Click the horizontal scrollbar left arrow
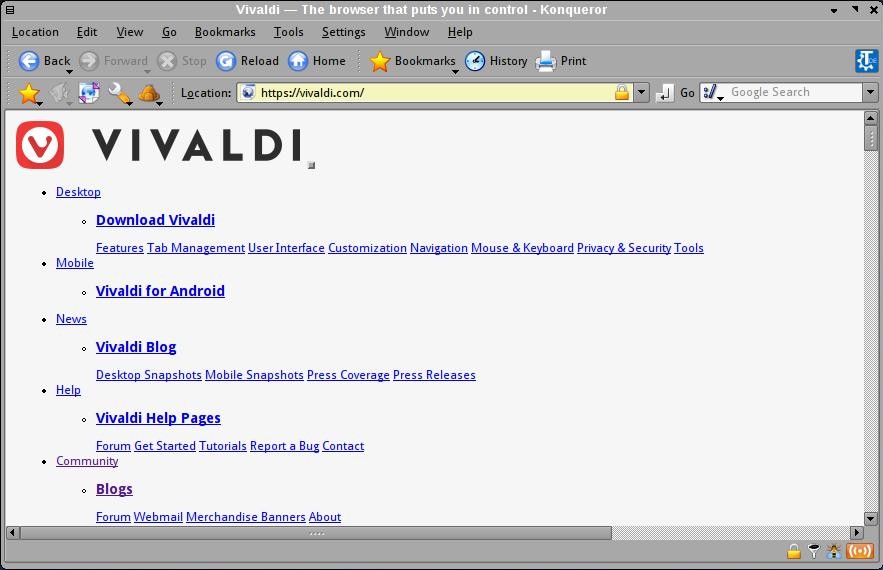Screen dimensions: 883x570 coord(13,533)
